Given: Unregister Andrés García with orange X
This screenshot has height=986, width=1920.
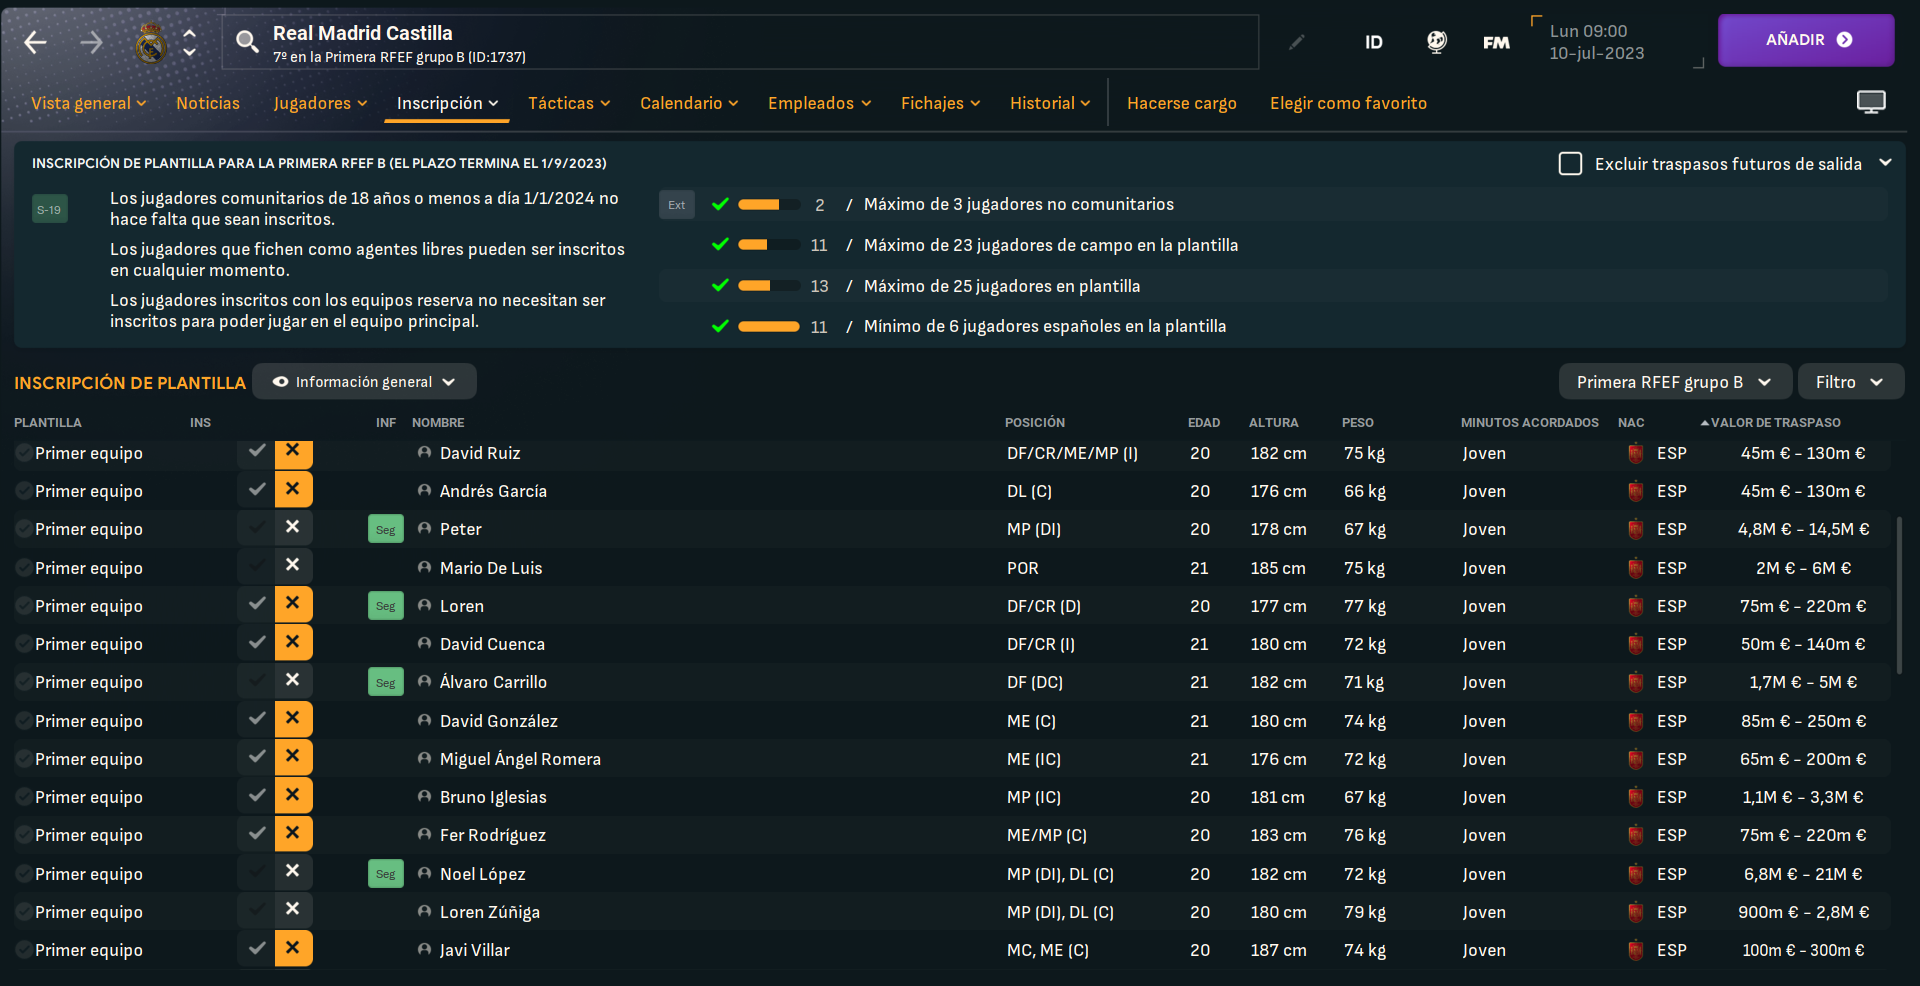Looking at the screenshot, I should point(293,490).
